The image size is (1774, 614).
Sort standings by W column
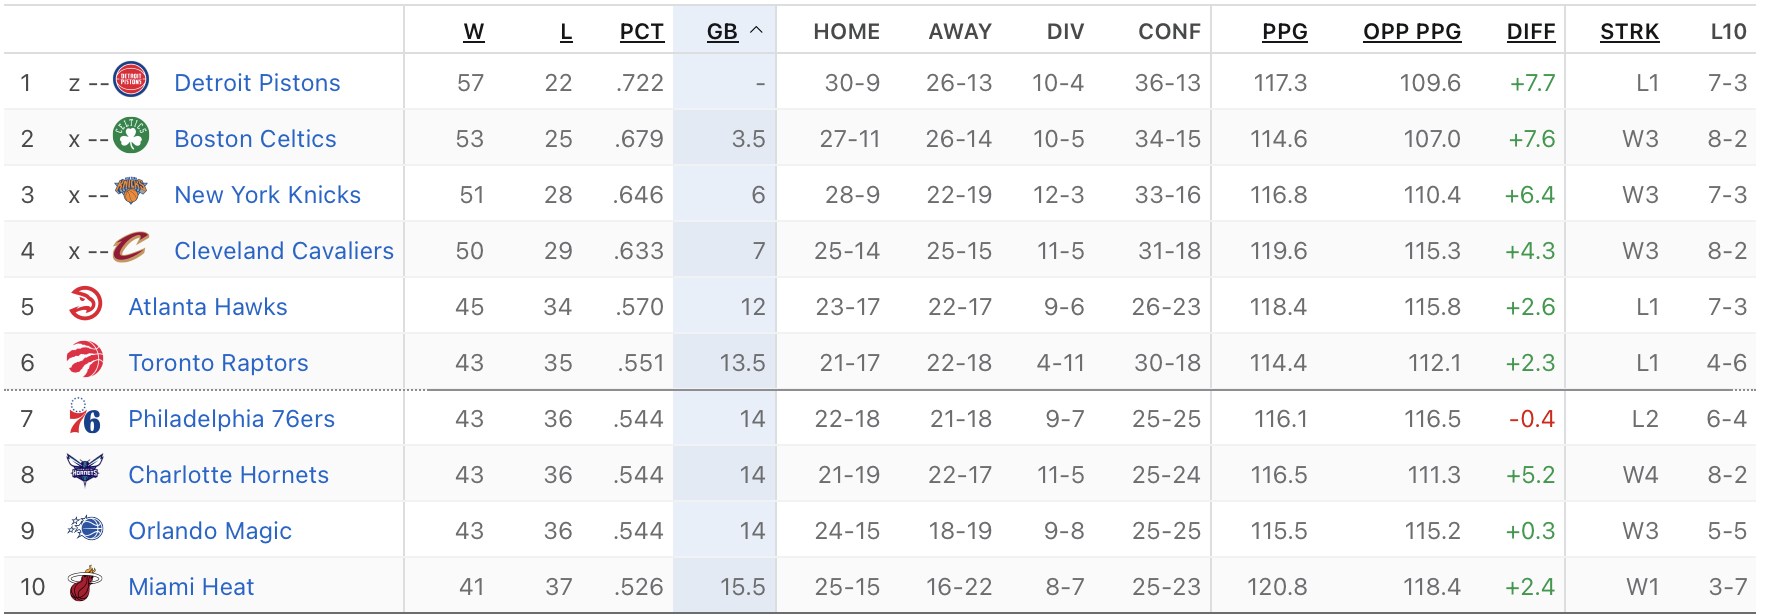[474, 32]
